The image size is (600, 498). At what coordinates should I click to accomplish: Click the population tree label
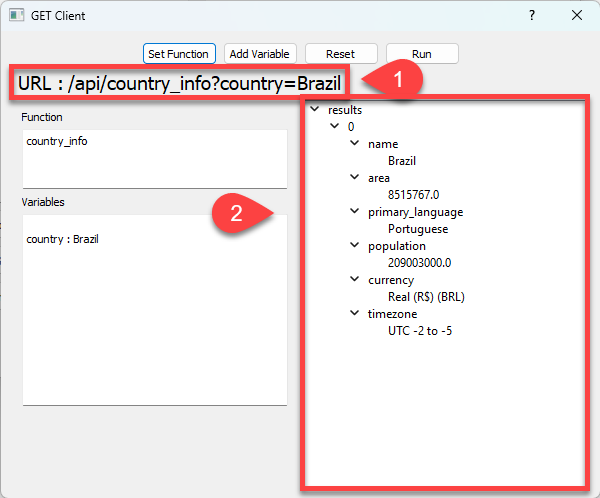click(397, 246)
